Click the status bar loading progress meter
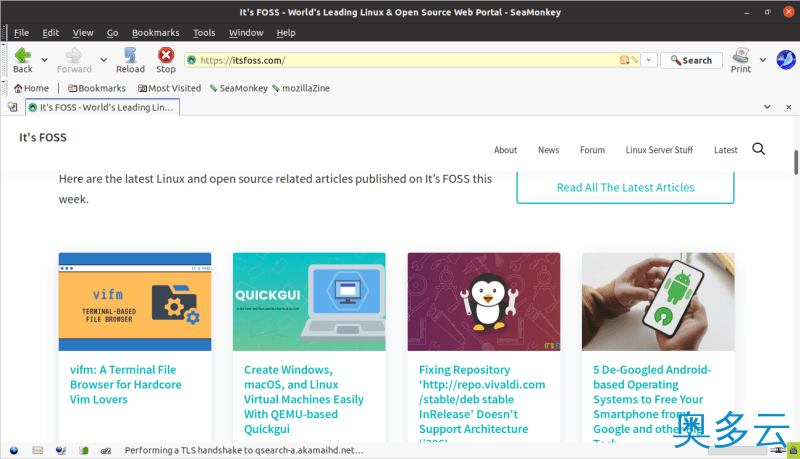This screenshot has width=800, height=459. click(x=738, y=450)
